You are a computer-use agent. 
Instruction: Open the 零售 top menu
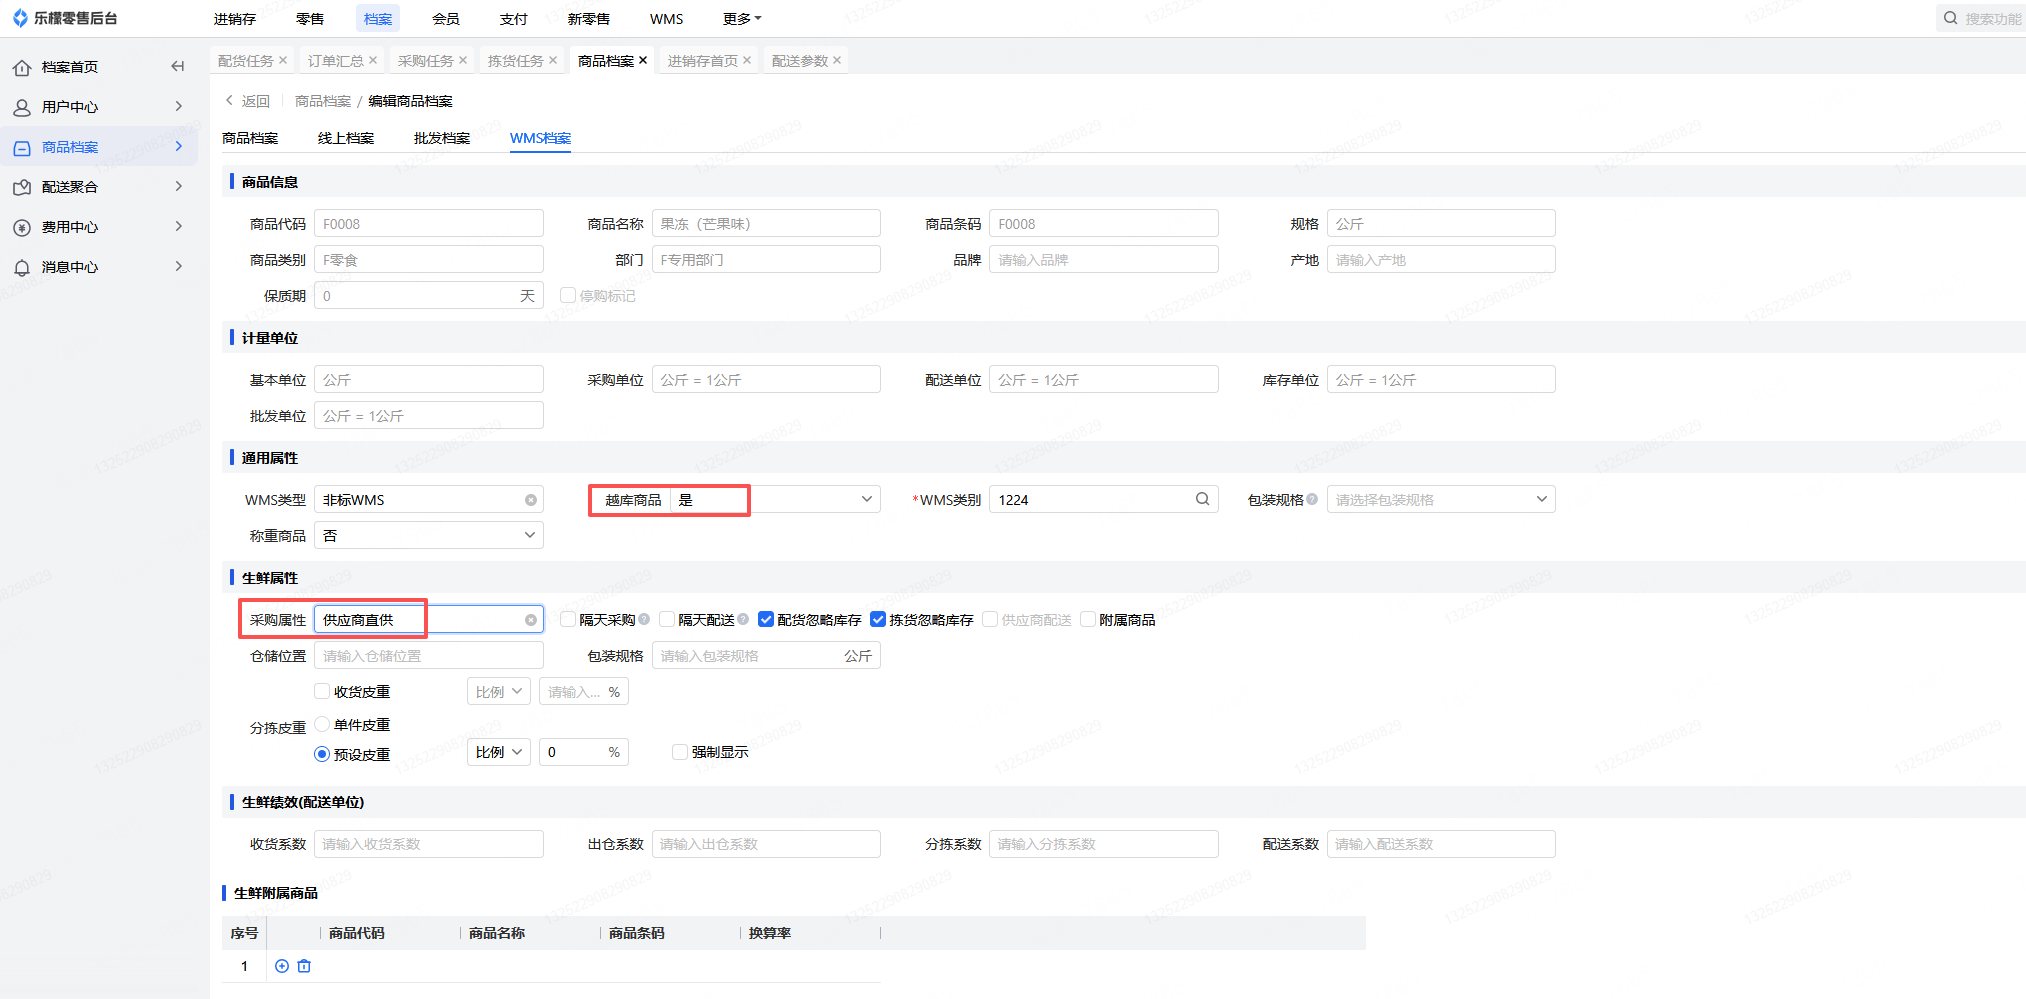(x=310, y=18)
